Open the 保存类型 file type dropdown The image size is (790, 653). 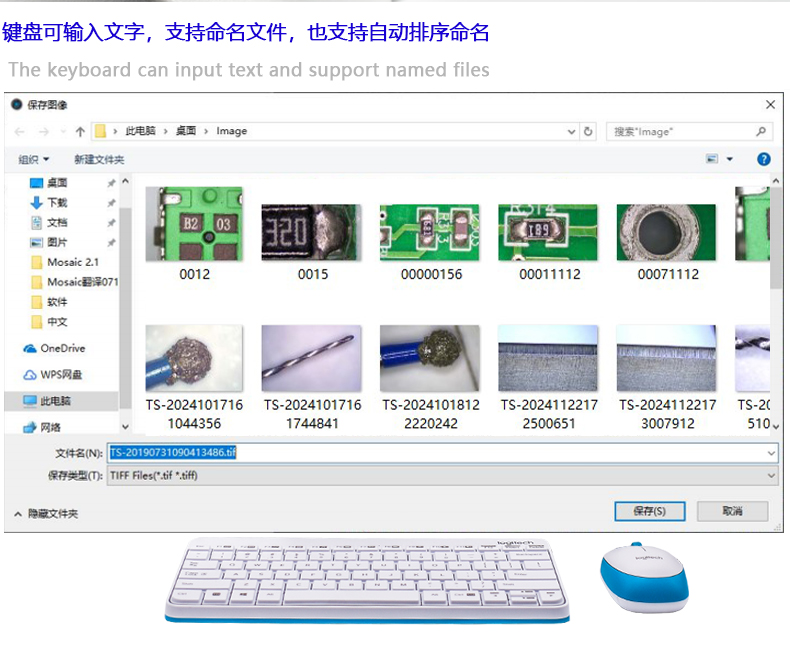pos(770,475)
